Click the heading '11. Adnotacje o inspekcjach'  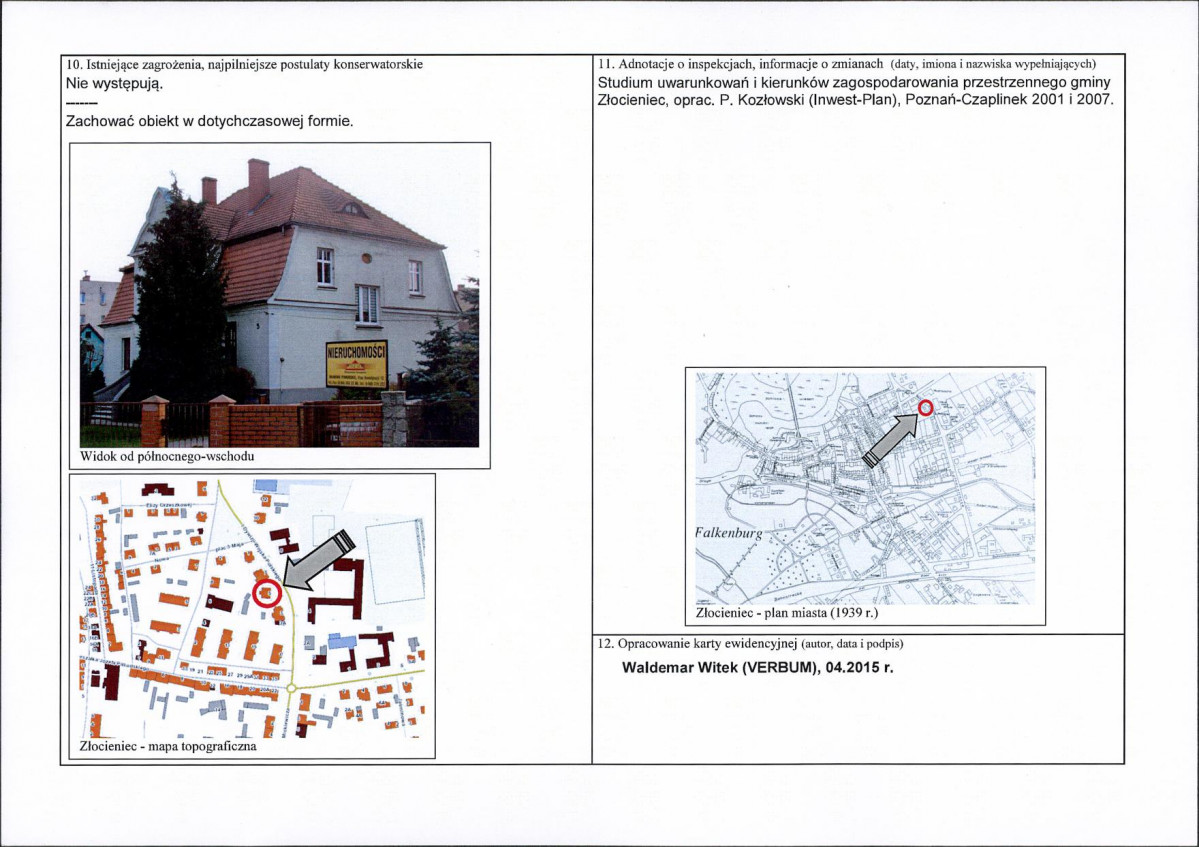coord(846,63)
